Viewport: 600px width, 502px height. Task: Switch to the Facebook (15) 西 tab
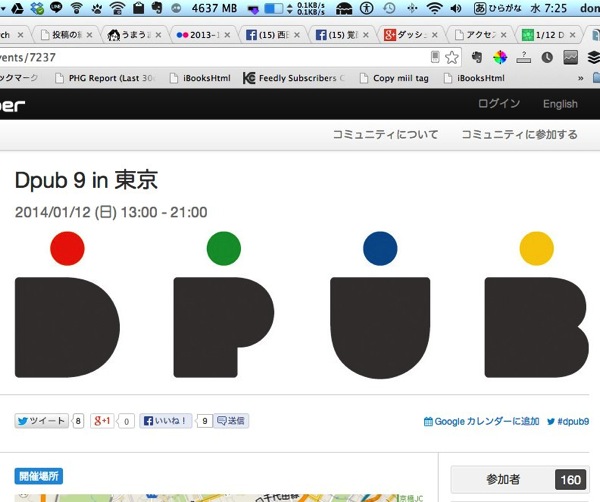[272, 35]
